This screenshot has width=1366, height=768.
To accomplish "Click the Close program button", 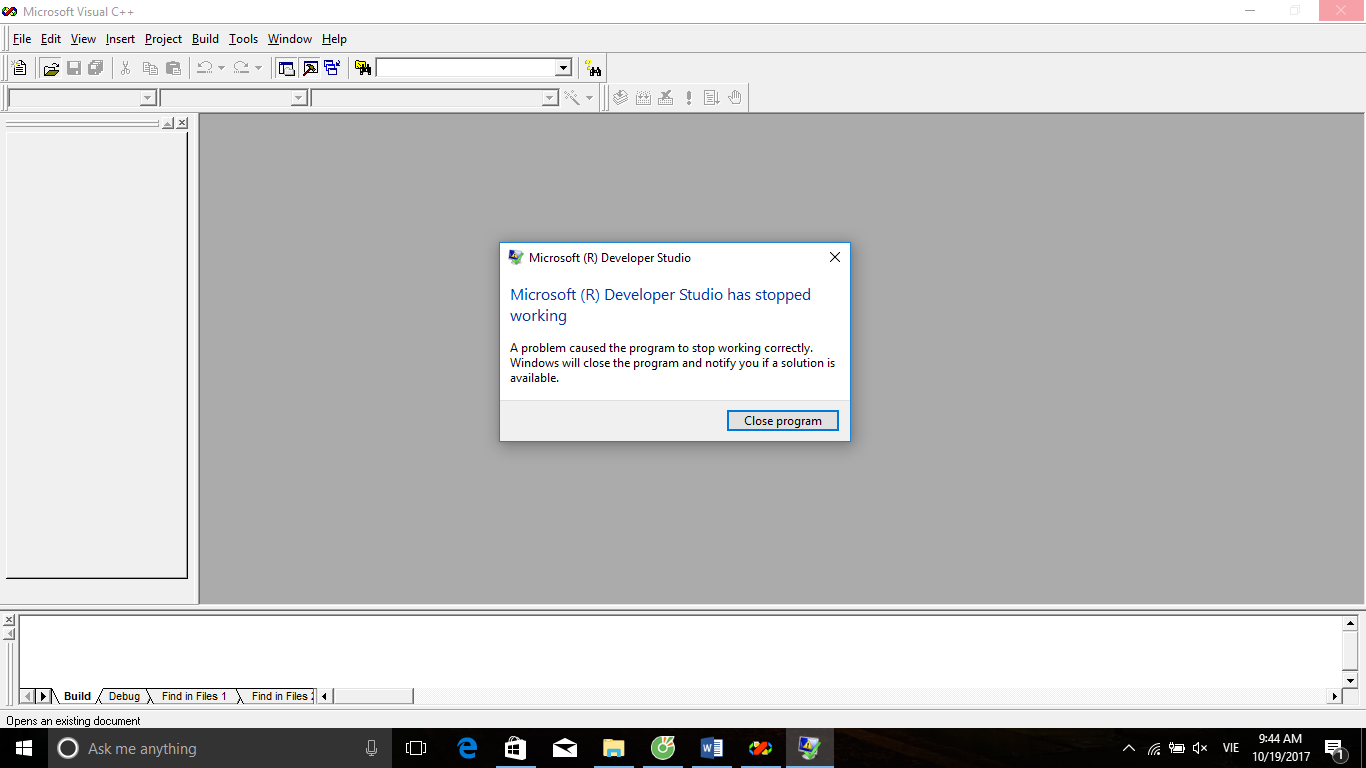I will [x=783, y=421].
